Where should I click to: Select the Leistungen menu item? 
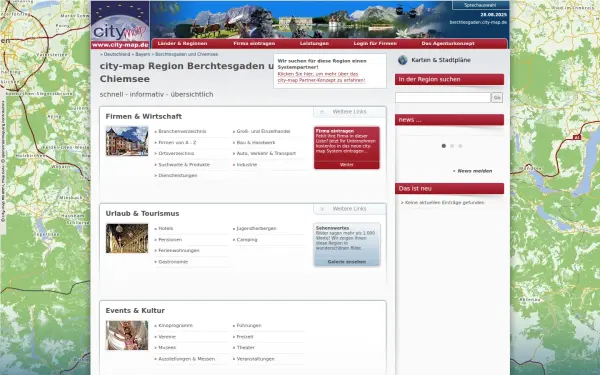314,44
